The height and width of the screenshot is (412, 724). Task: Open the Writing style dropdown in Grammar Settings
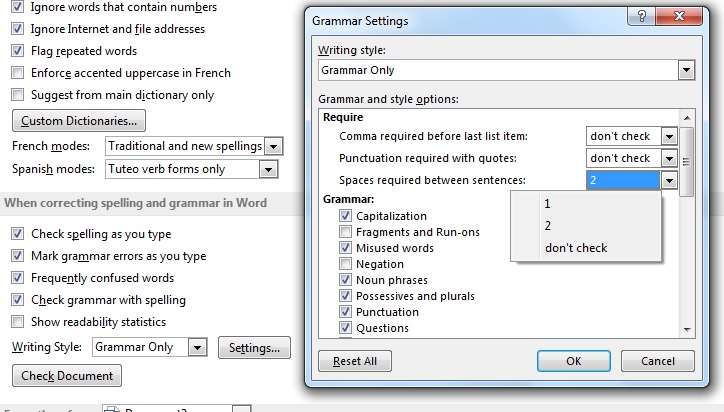click(685, 71)
